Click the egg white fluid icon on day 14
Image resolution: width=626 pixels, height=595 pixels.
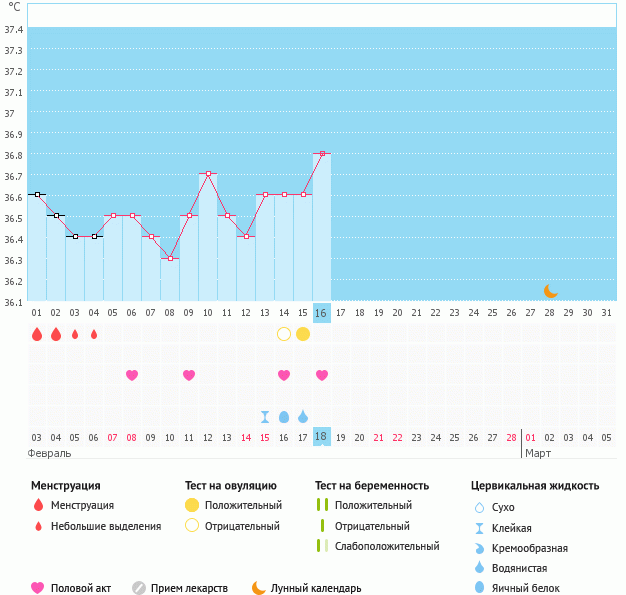click(x=284, y=416)
